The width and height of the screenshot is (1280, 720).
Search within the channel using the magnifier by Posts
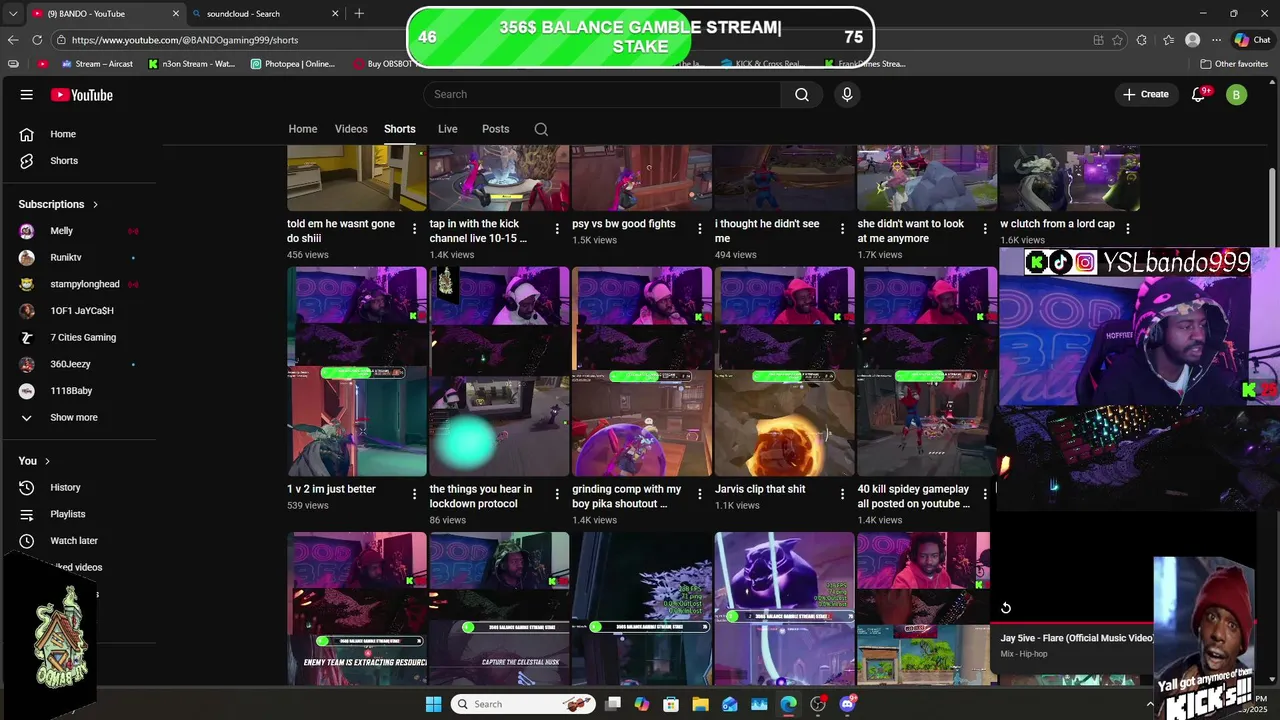(541, 129)
